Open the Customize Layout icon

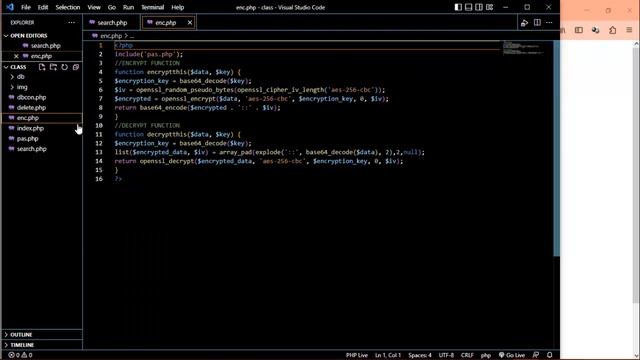pyautogui.click(x=489, y=7)
